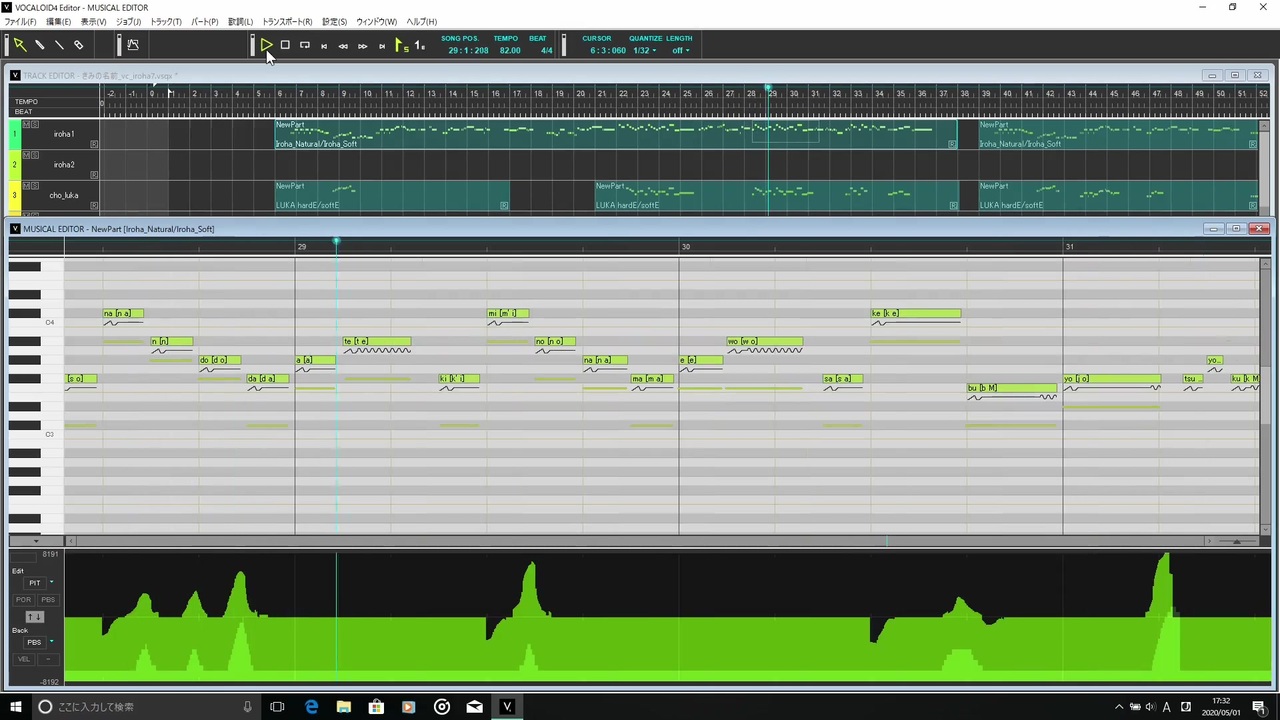Click the note 'ke [k e]'
Image resolution: width=1280 pixels, height=720 pixels.
[x=915, y=313]
